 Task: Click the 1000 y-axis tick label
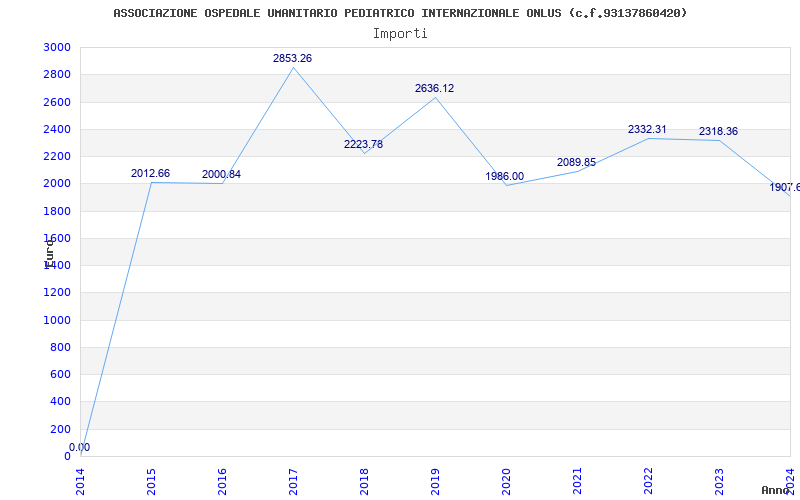[57, 320]
